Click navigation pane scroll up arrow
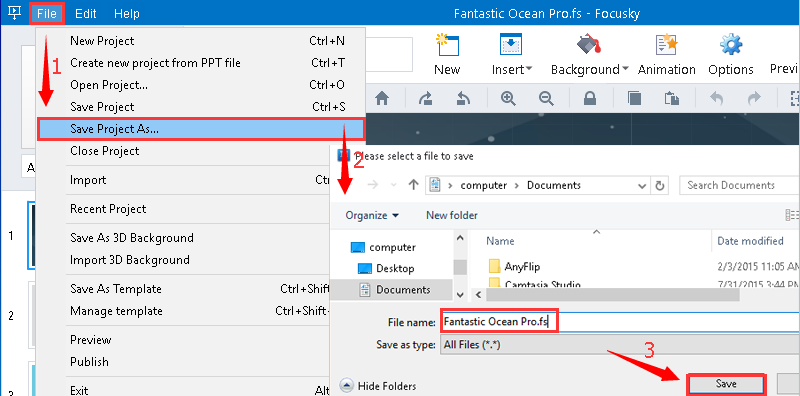 click(460, 238)
